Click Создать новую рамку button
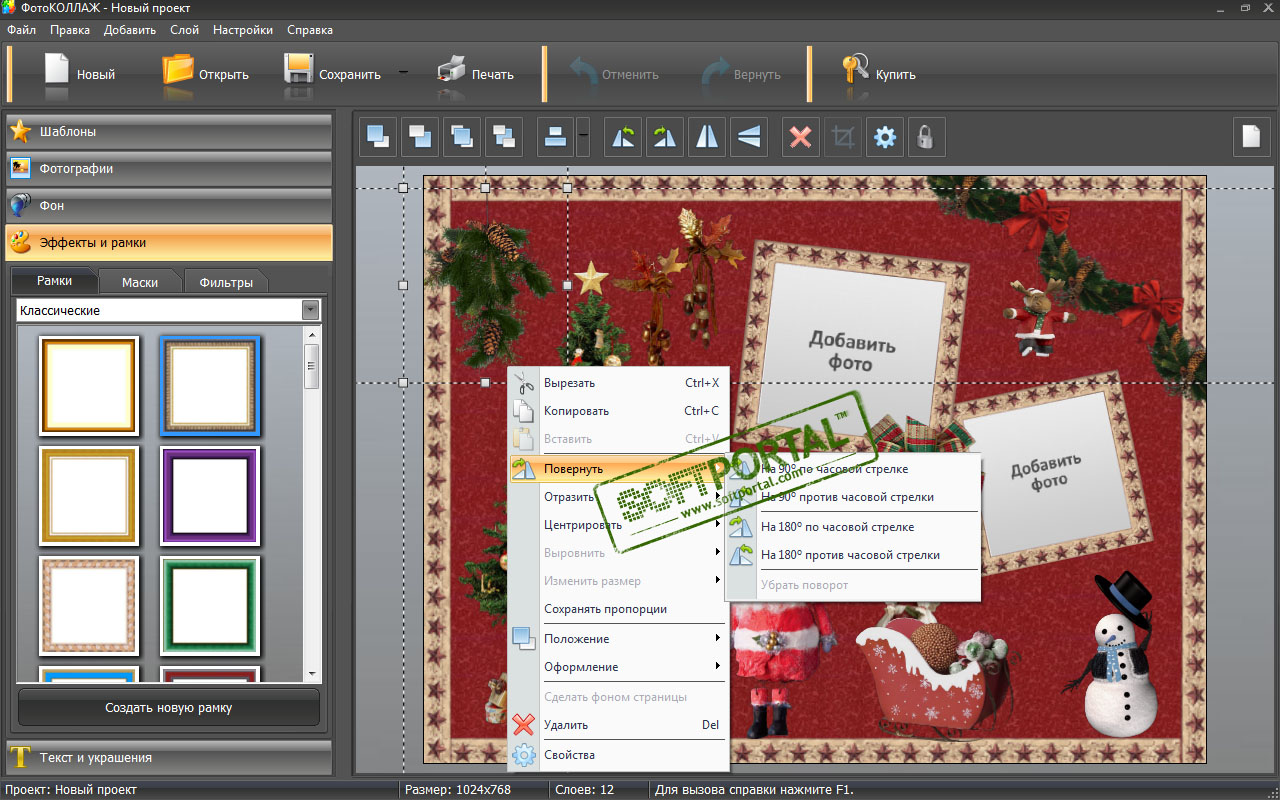1280x800 pixels. [169, 707]
